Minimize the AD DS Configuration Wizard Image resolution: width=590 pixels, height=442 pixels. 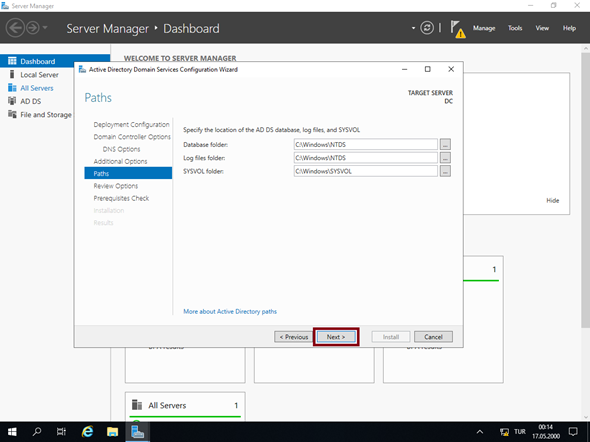404,69
